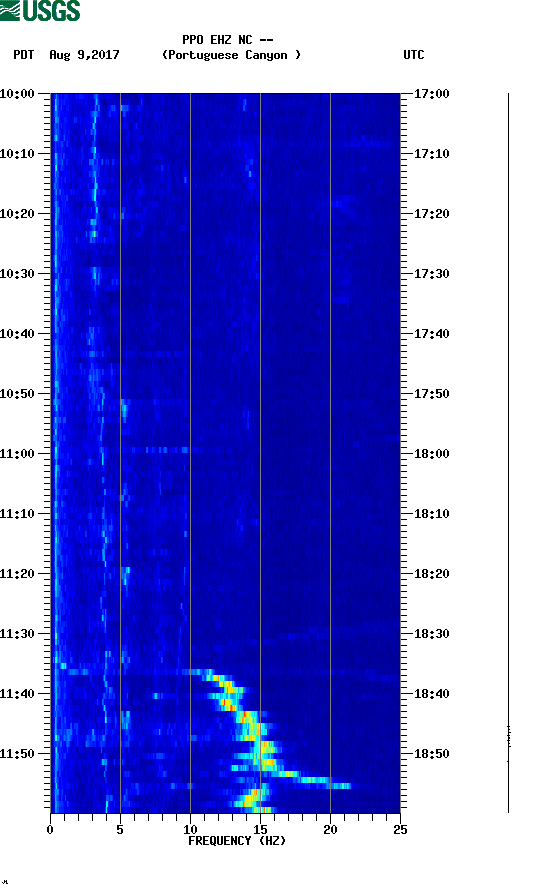Click the 'UTC' timezone label
Image resolution: width=552 pixels, height=893 pixels.
(x=414, y=55)
